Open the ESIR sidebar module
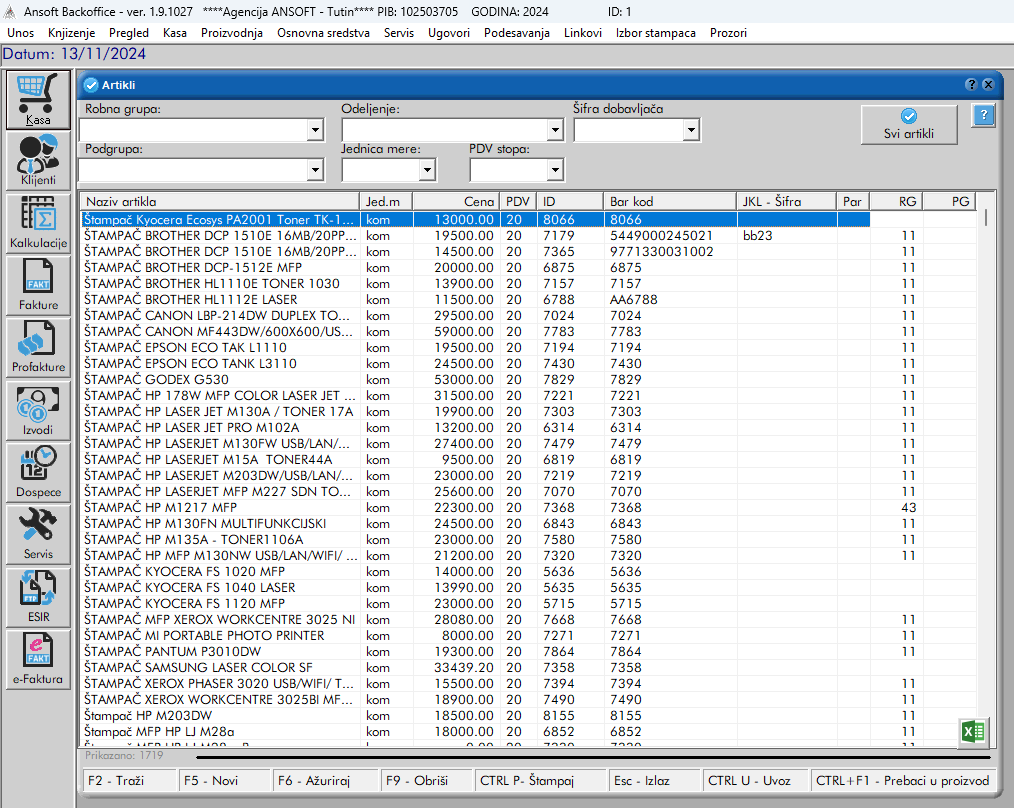Screen dimensions: 1014x808 [38, 597]
